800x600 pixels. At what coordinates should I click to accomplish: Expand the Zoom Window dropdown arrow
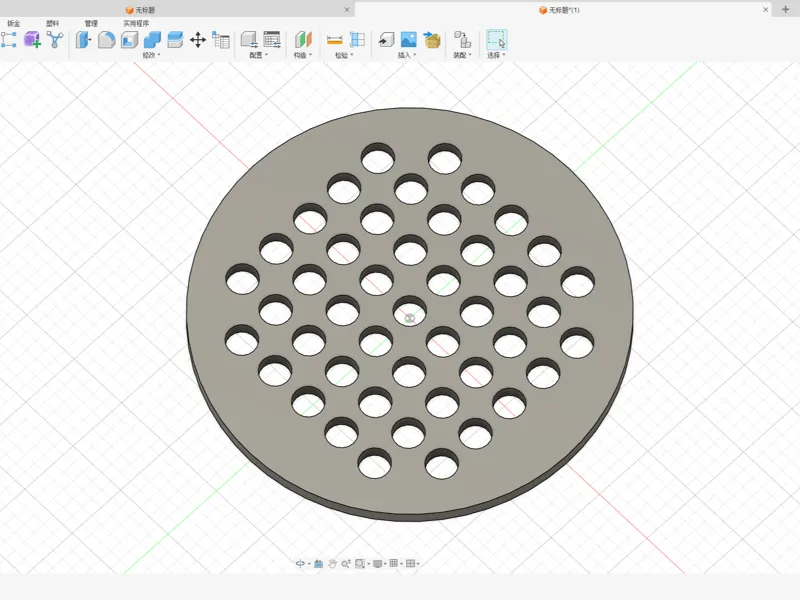point(368,564)
